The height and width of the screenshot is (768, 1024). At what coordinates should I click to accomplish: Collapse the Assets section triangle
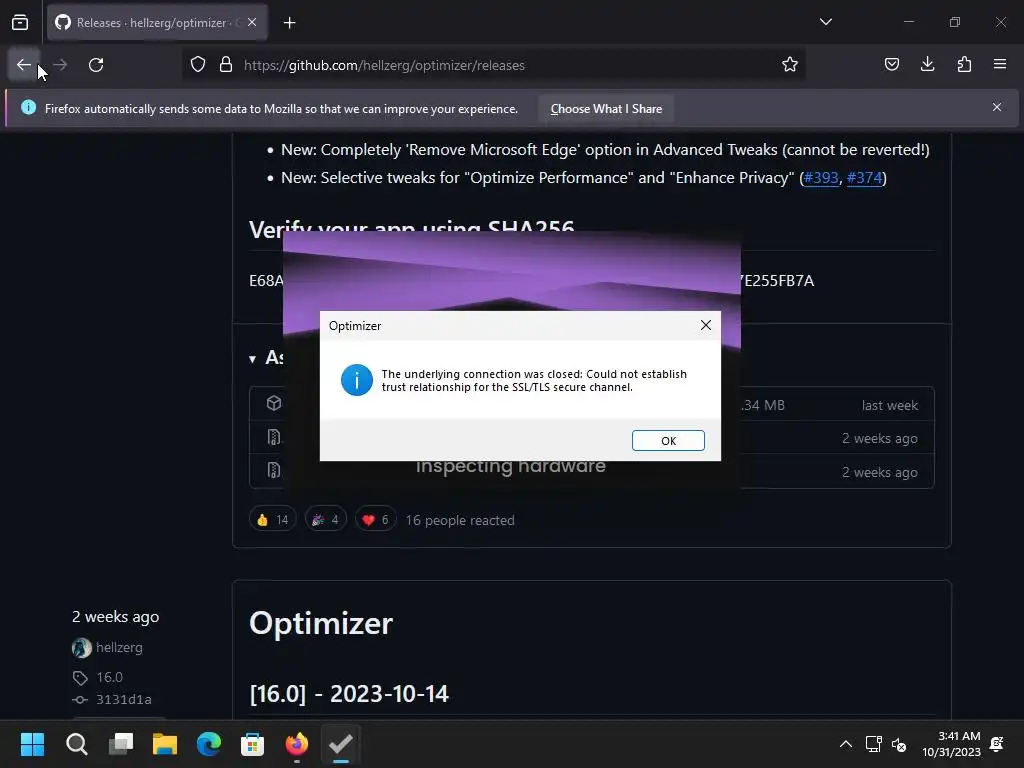253,359
